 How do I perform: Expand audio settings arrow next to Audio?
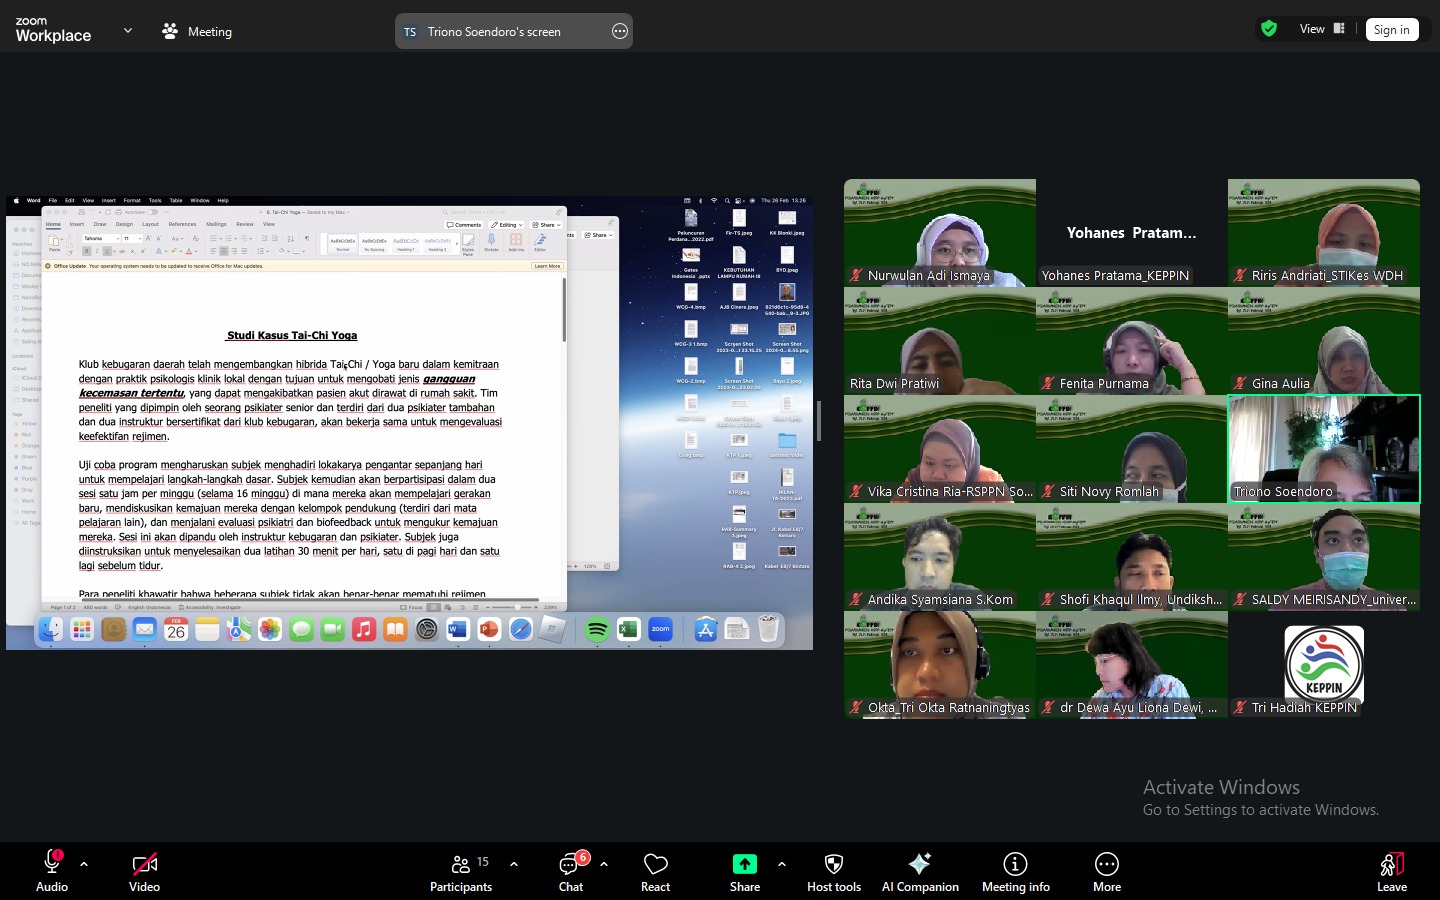84,864
